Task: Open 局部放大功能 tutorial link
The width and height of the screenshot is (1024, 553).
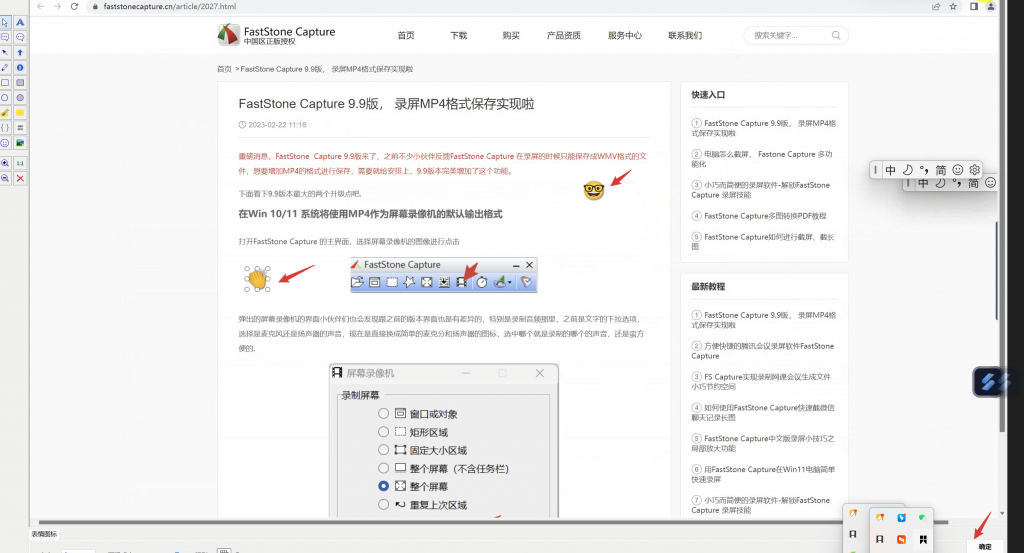Action: click(763, 443)
